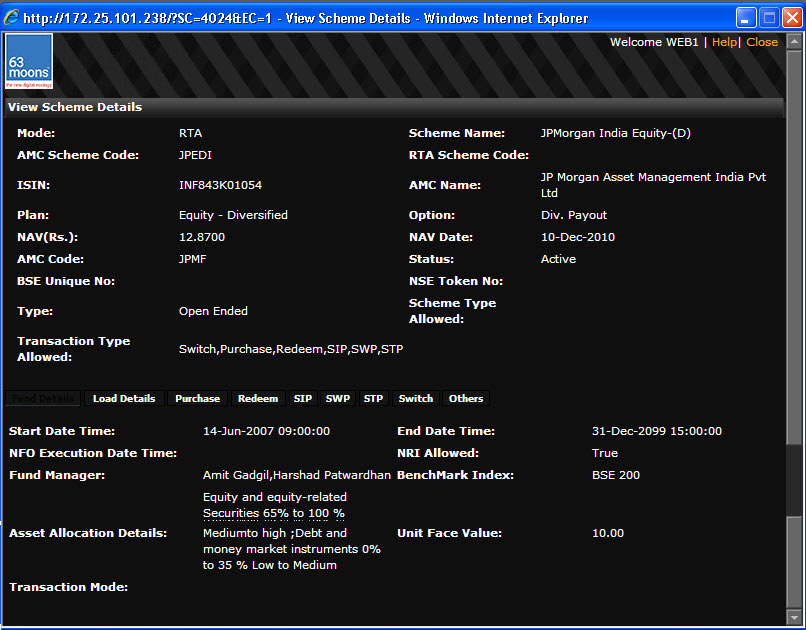
Task: Open the Load Details tab
Action: (124, 398)
